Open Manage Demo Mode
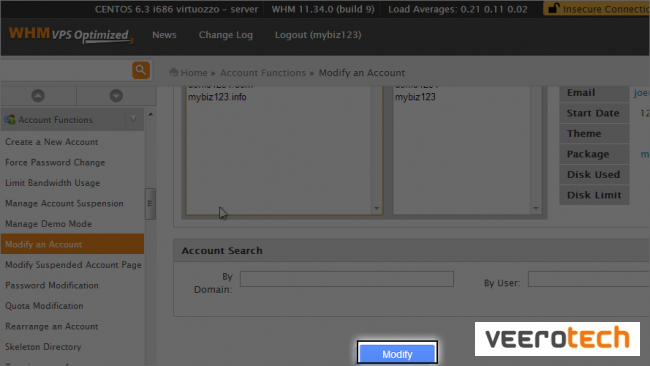The width and height of the screenshot is (650, 366). 49,224
